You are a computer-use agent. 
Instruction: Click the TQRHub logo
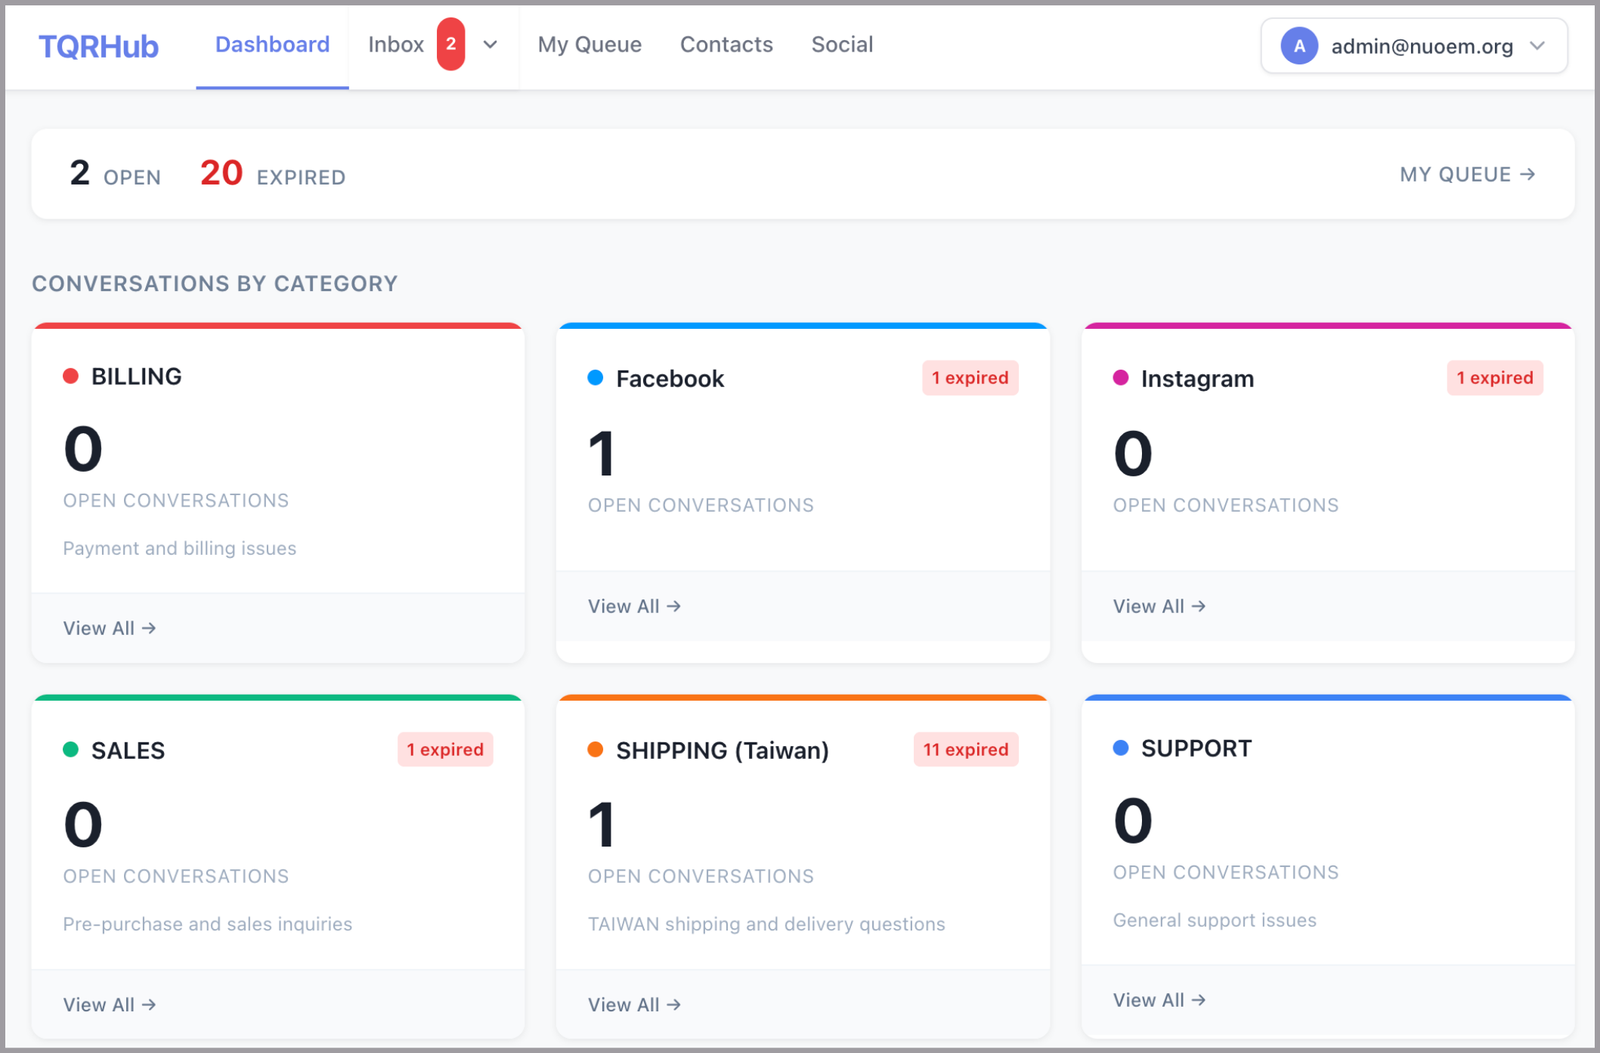coord(98,46)
